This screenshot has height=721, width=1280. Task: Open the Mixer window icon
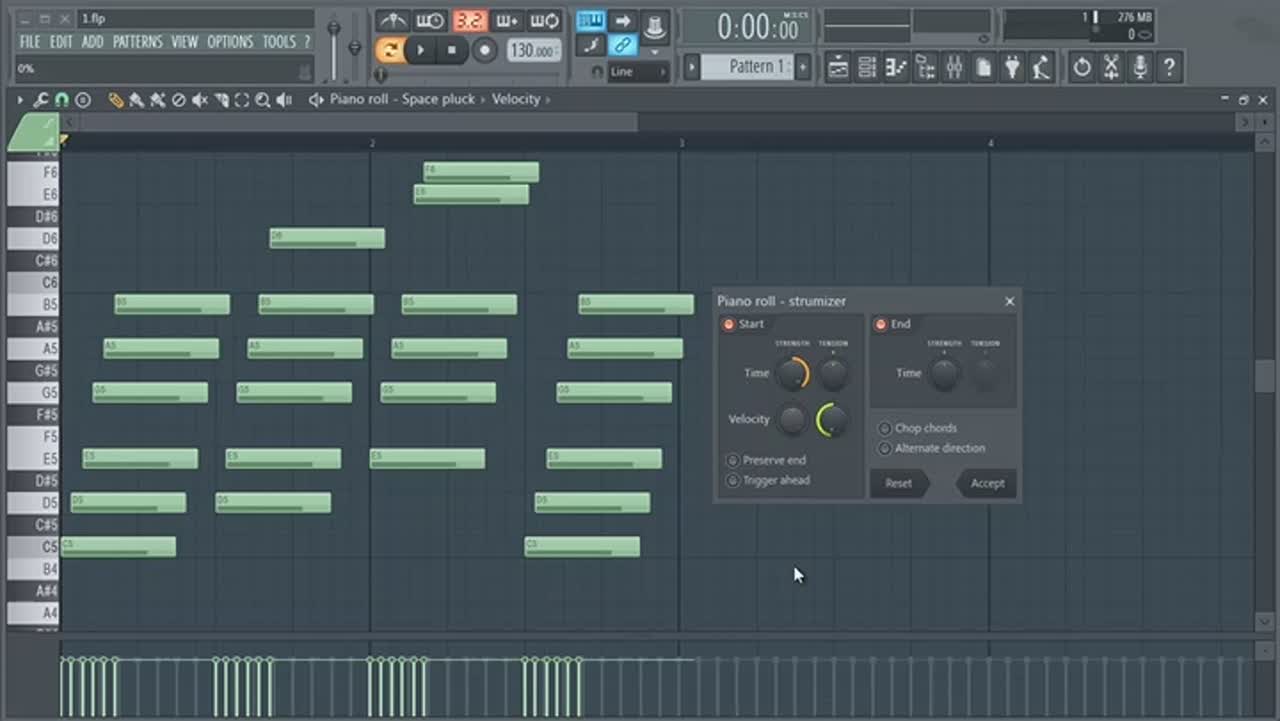pyautogui.click(x=954, y=67)
